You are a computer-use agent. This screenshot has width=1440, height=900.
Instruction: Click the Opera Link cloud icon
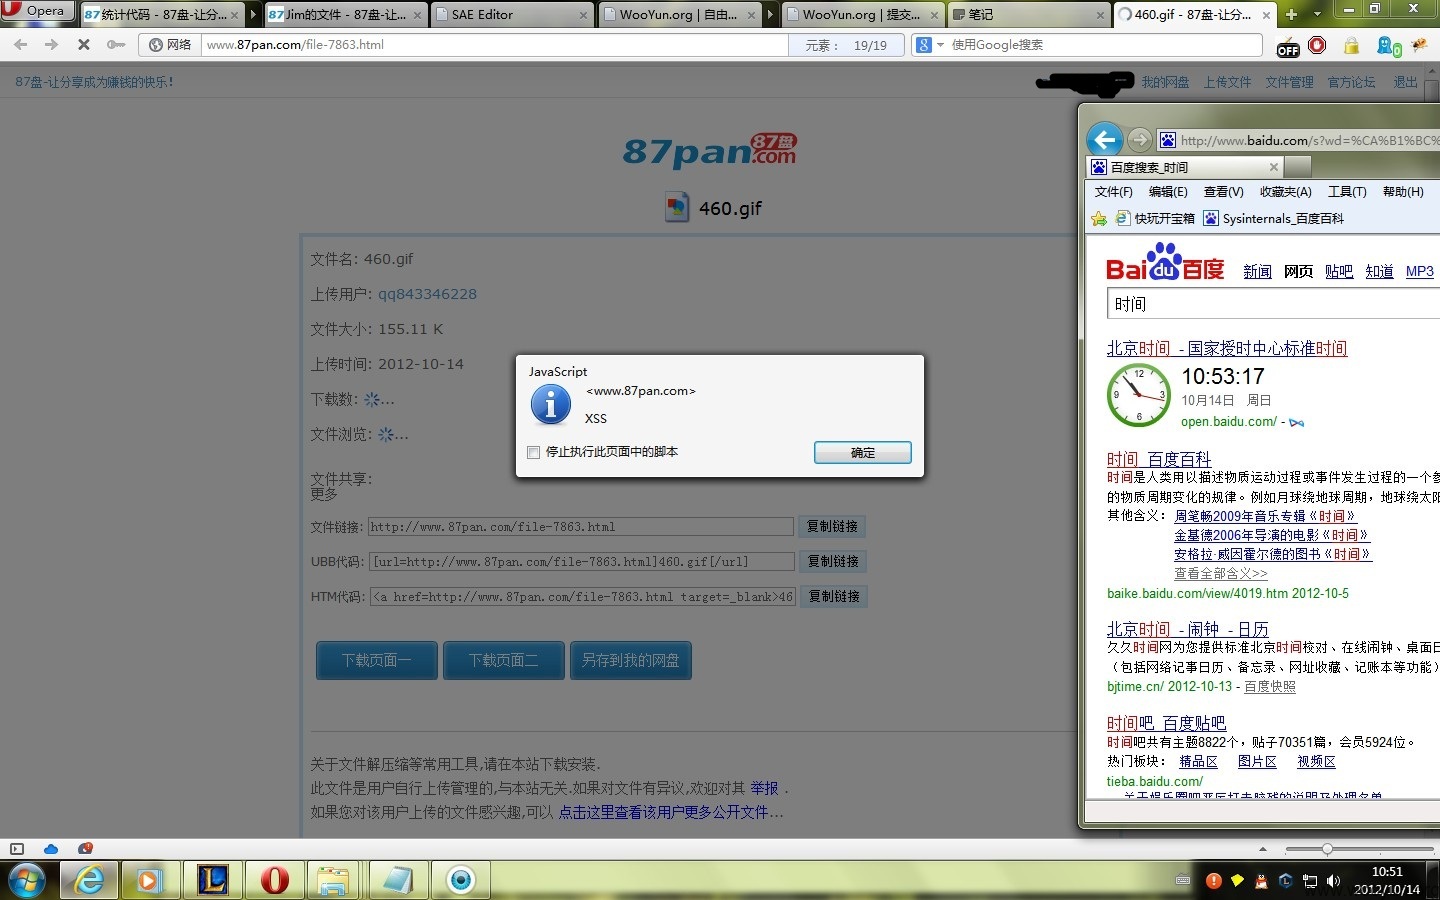[51, 848]
